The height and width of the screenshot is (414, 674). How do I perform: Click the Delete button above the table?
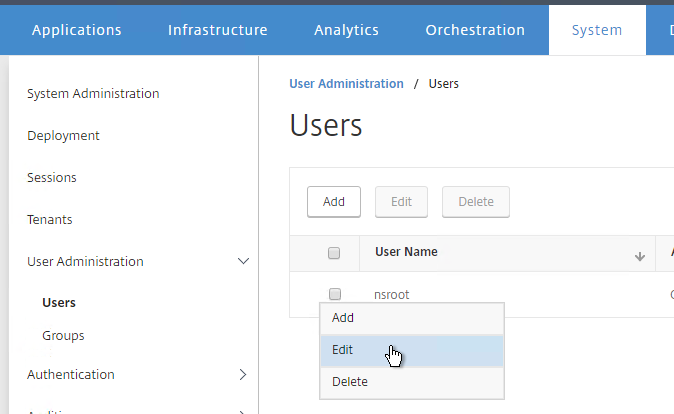coord(476,202)
